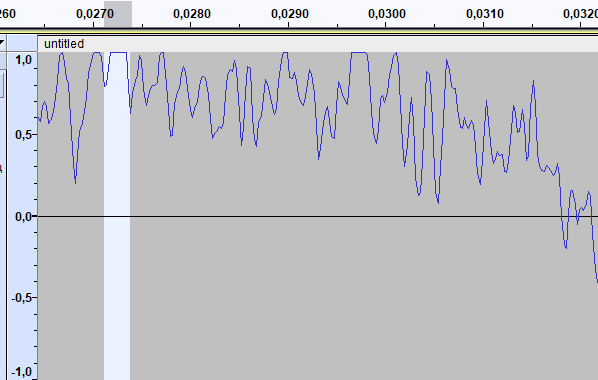Jump to the 0,0300 timeline label
Viewport: 598px width, 380px height.
pos(387,14)
